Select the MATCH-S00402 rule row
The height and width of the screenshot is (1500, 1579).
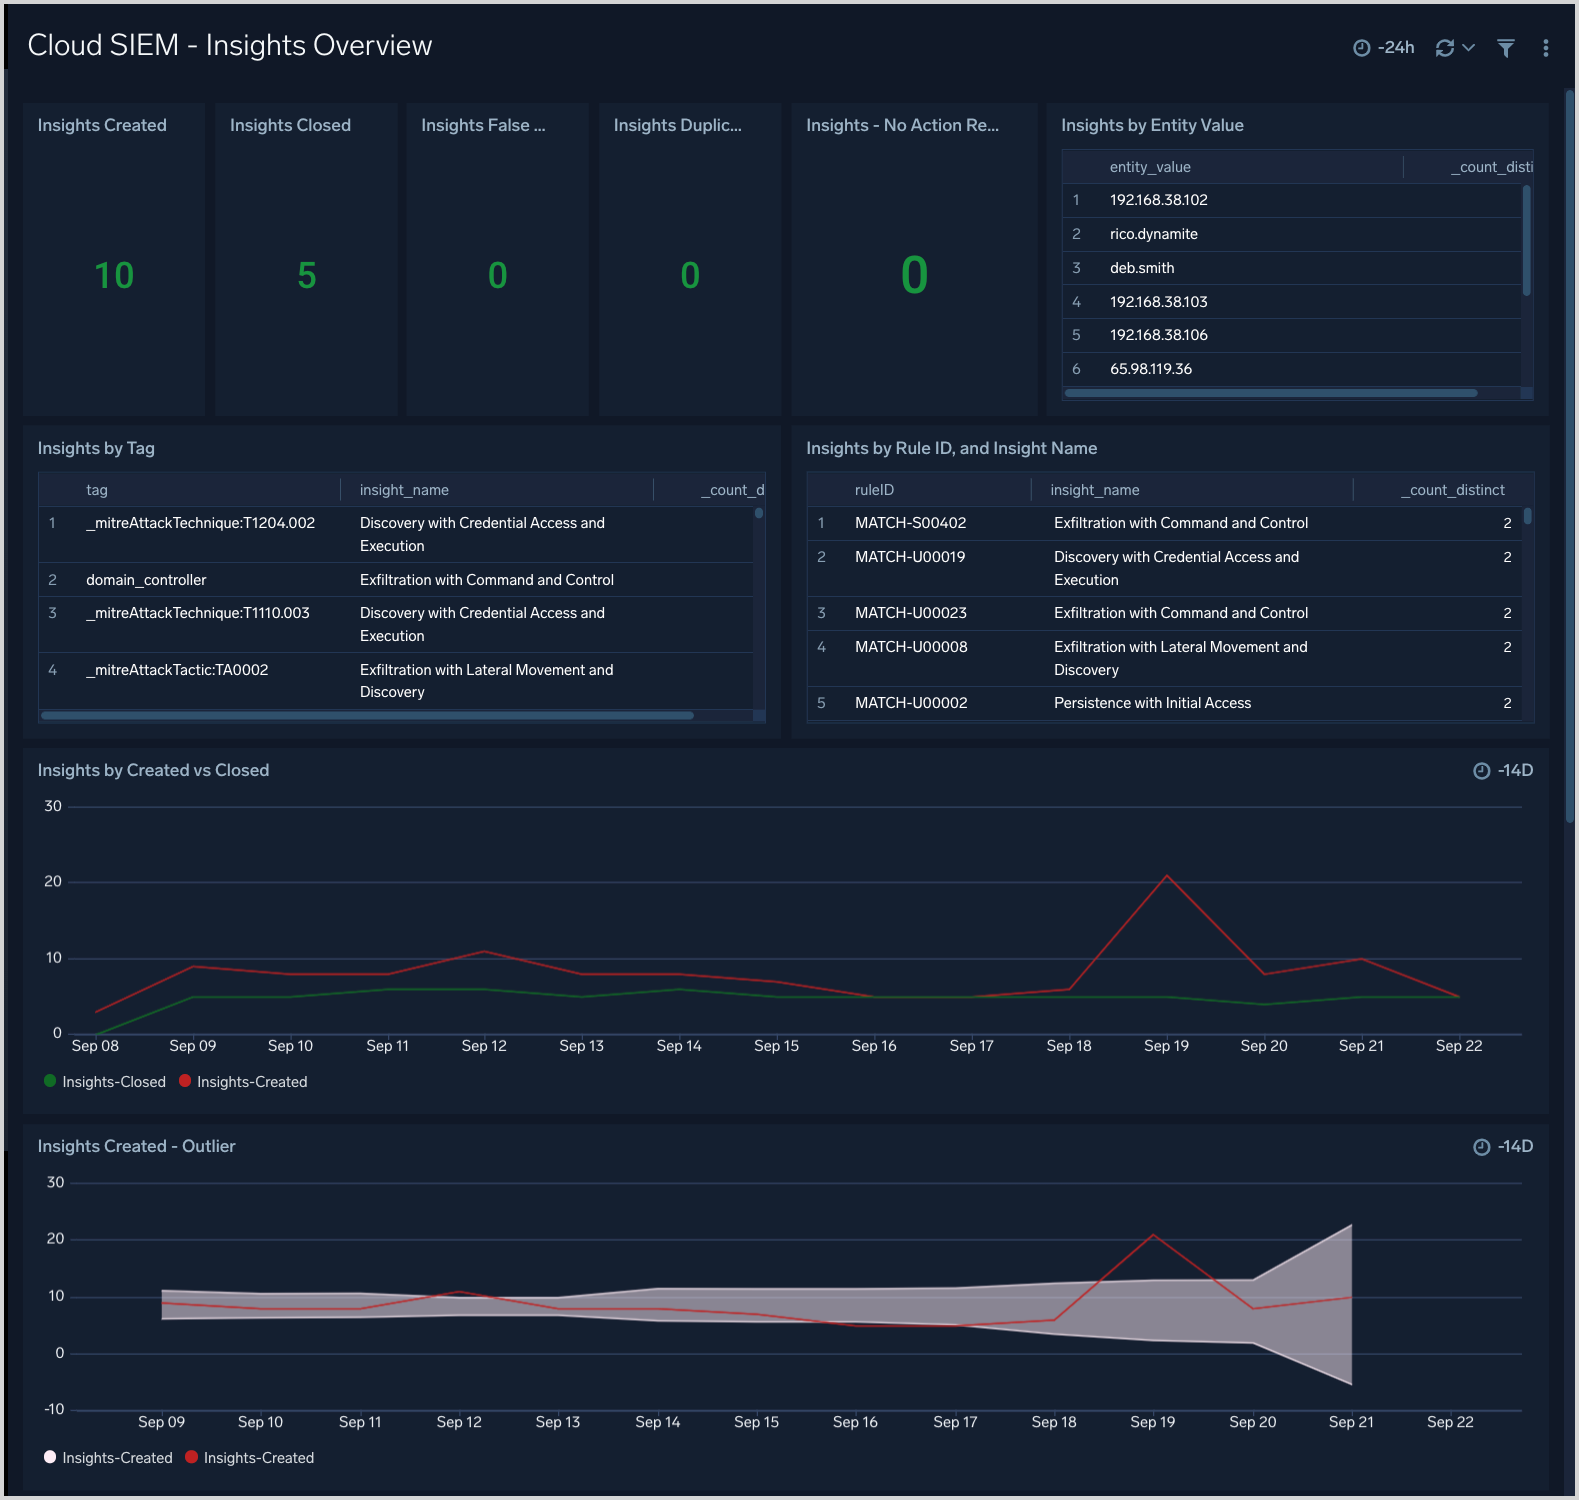pyautogui.click(x=910, y=523)
